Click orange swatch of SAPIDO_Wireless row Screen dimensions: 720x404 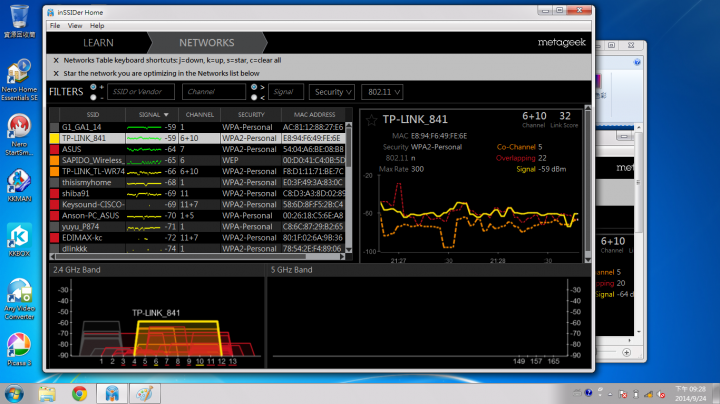click(54, 160)
